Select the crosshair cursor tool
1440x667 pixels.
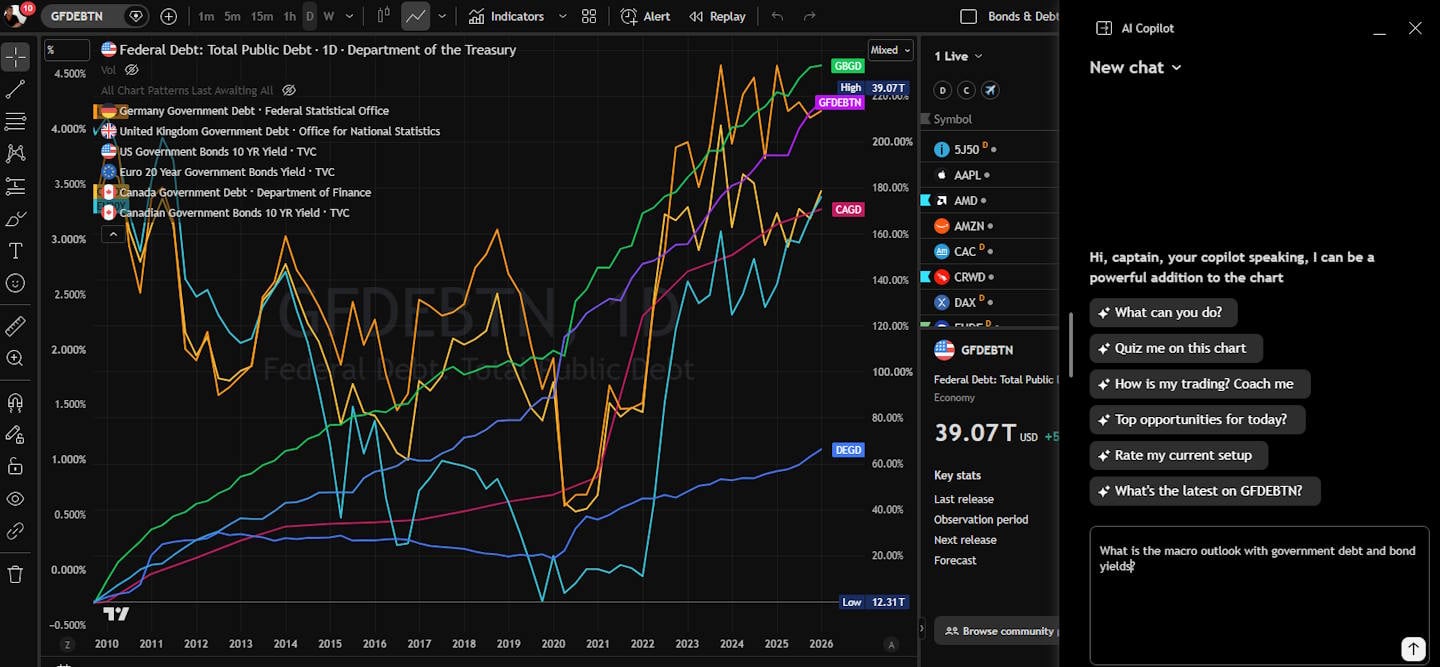[15, 57]
